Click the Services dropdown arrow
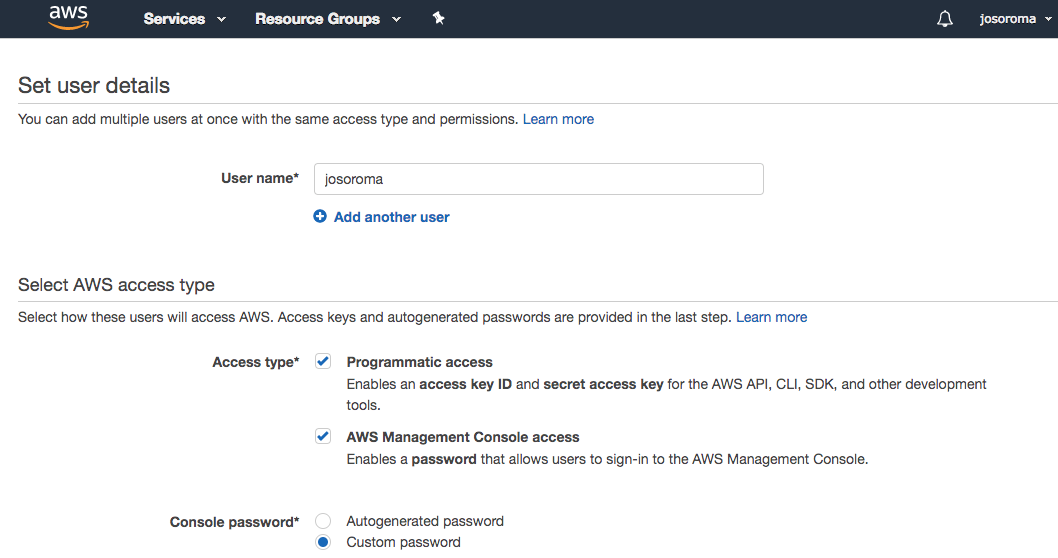The image size is (1058, 558). (x=221, y=19)
